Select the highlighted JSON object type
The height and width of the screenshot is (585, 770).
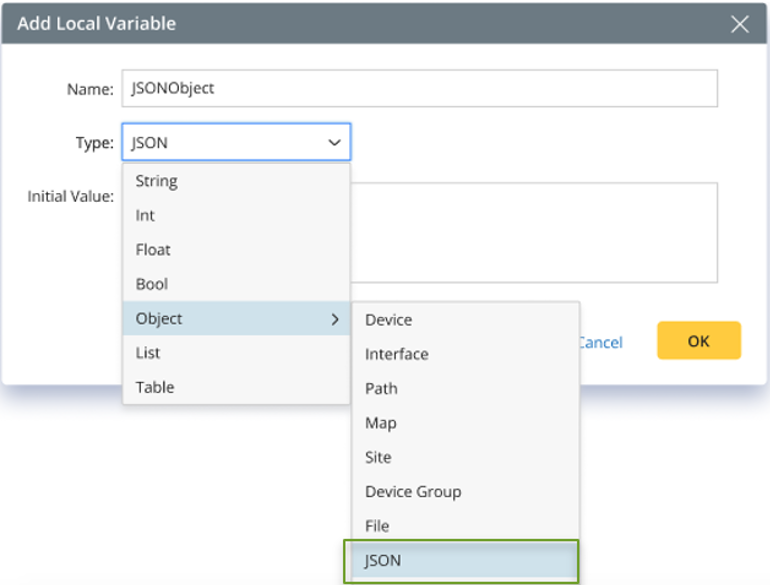click(x=383, y=560)
